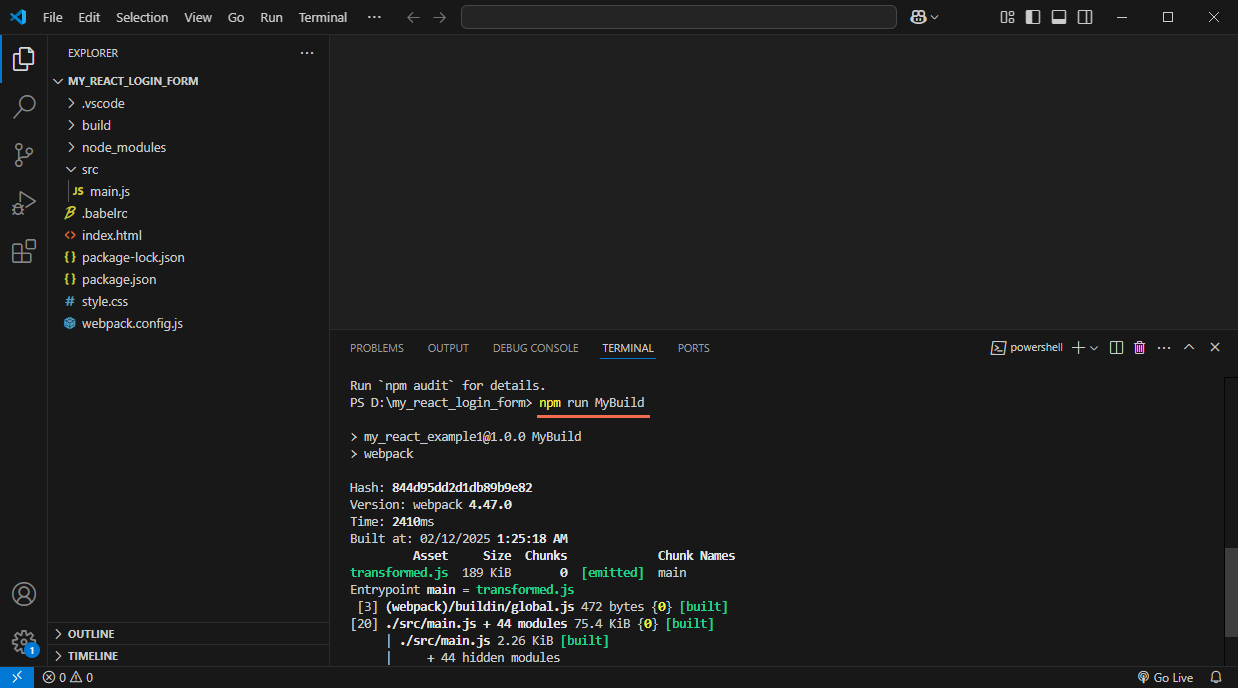Open the Search view in activity bar
This screenshot has height=688, width=1238.
tap(24, 106)
